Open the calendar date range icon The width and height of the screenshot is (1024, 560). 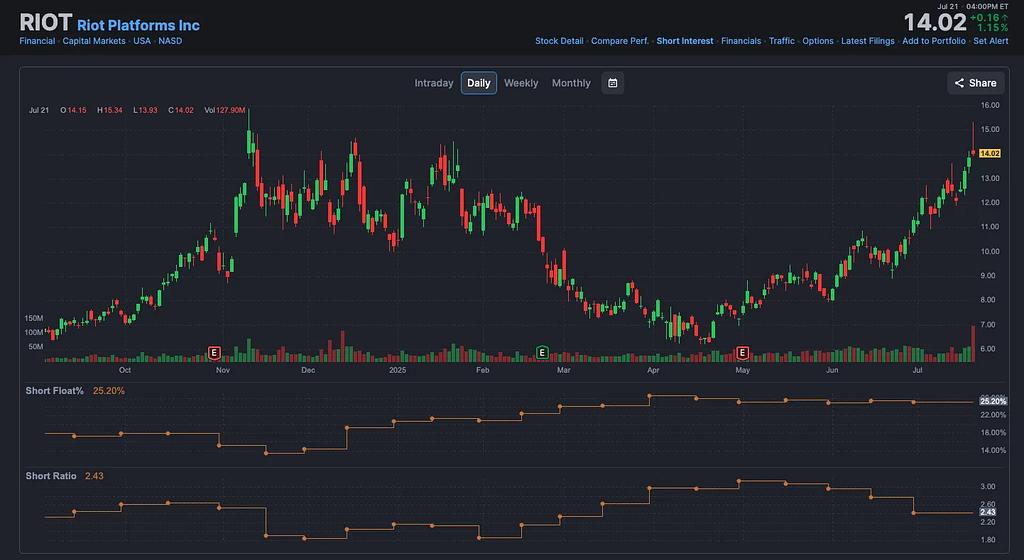[613, 83]
